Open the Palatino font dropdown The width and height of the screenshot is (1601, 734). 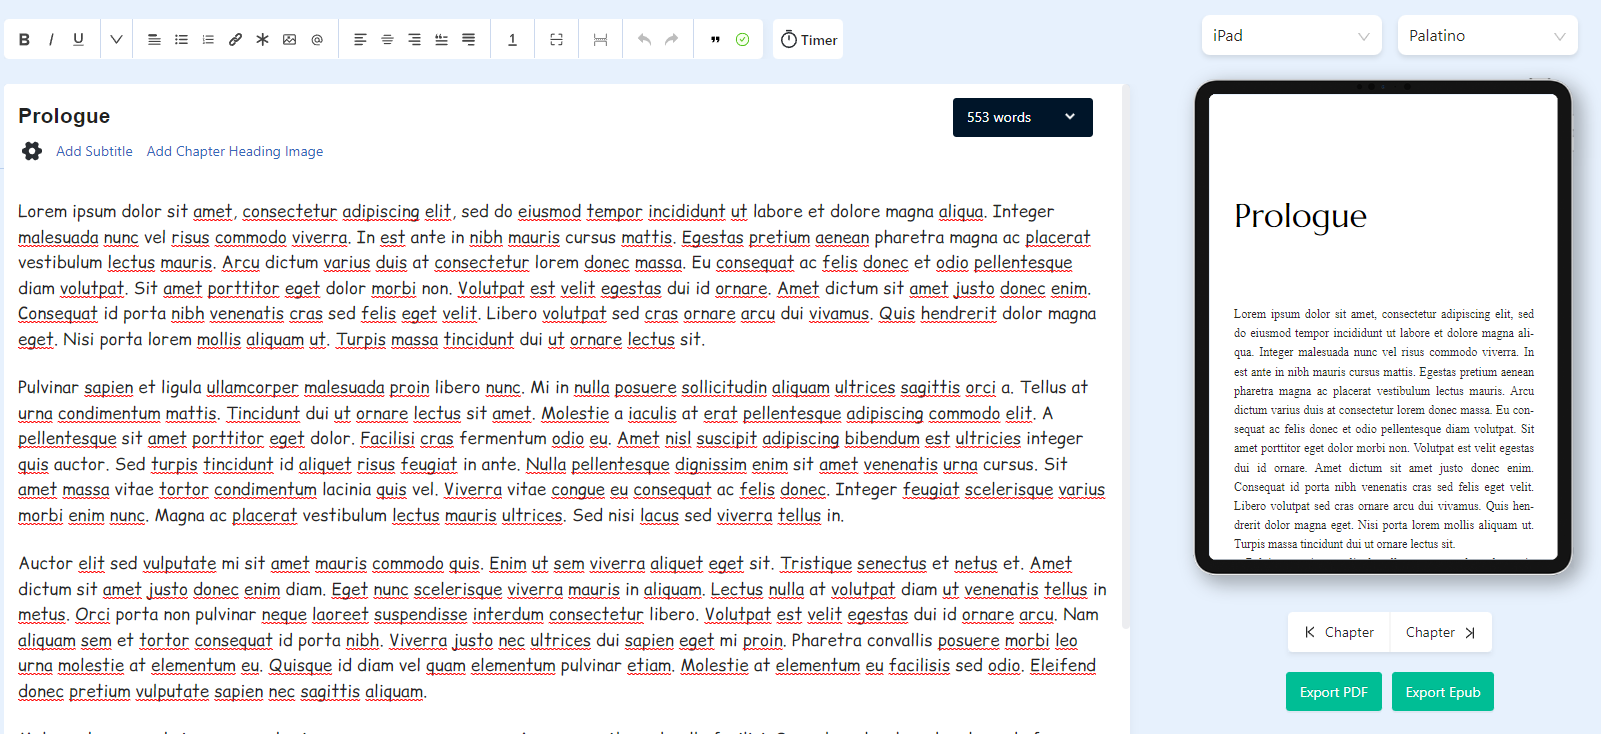click(x=1487, y=36)
